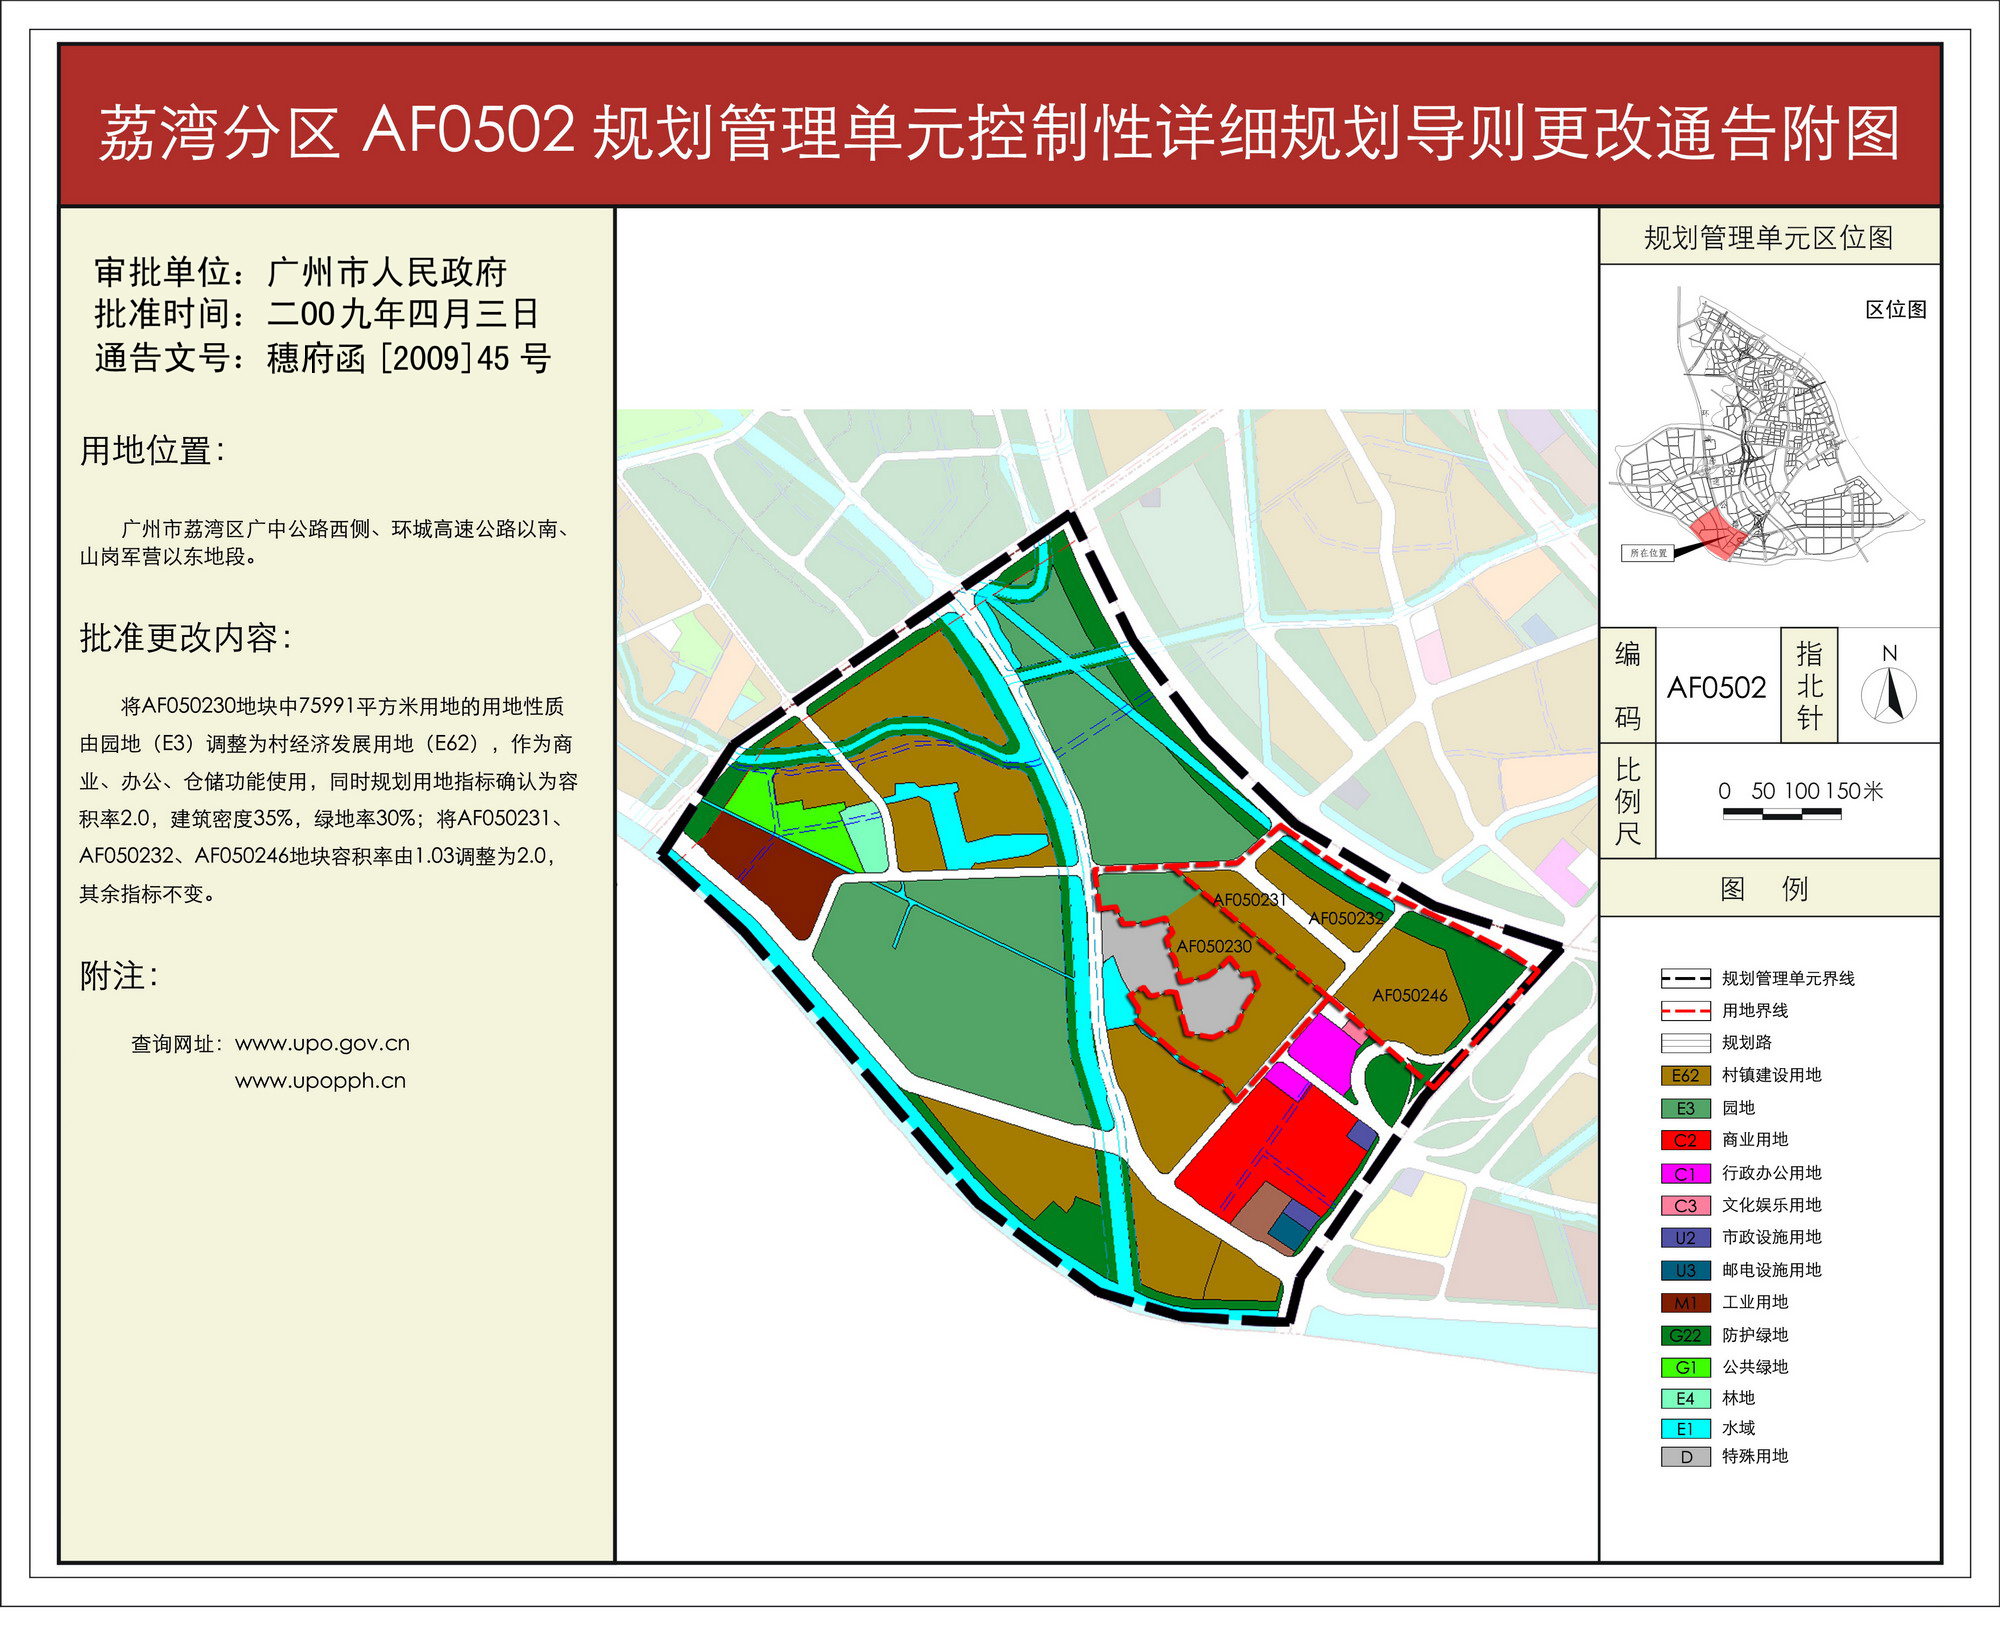Click the G1 bright green legend swatch
Image resolution: width=2000 pixels, height=1633 pixels.
[x=1685, y=1367]
